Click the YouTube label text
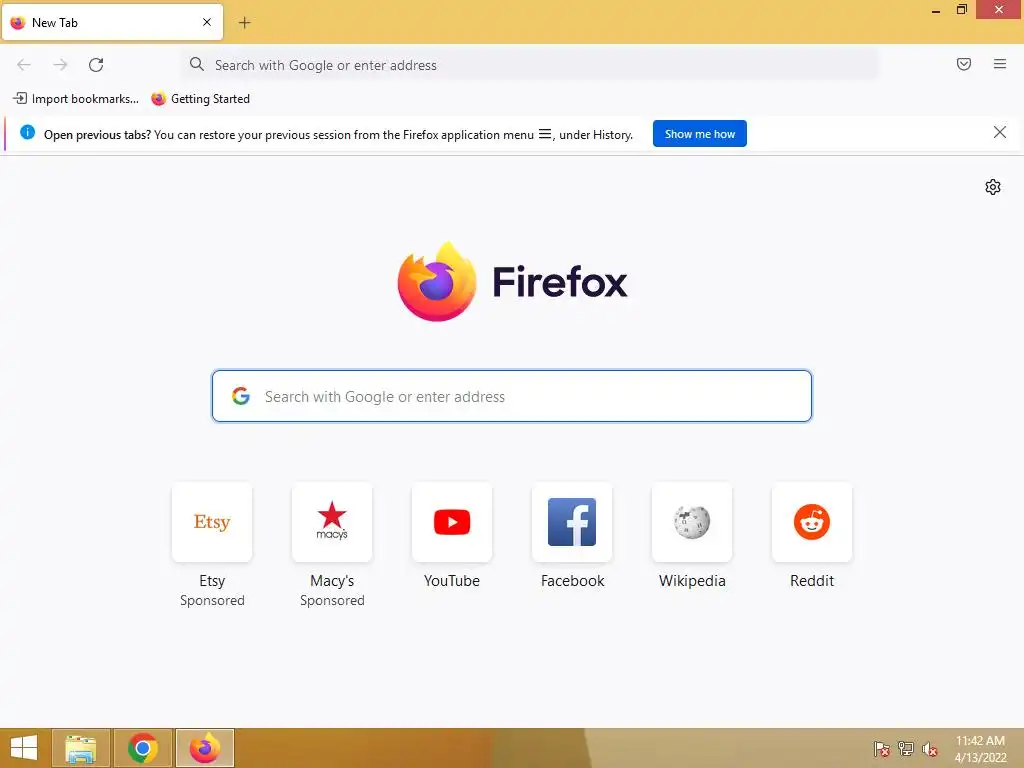This screenshot has height=768, width=1024. [452, 581]
